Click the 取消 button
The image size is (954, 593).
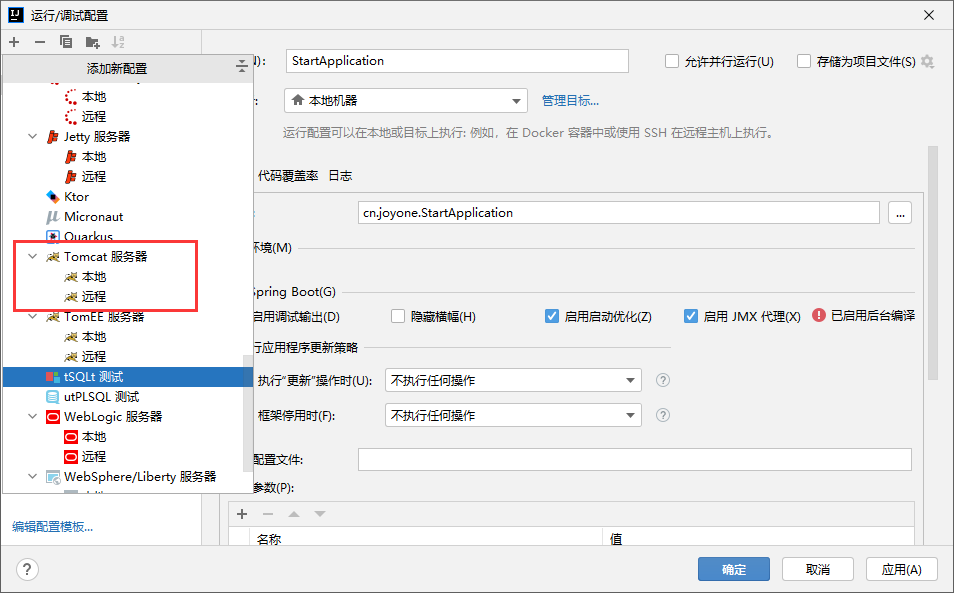click(x=818, y=569)
